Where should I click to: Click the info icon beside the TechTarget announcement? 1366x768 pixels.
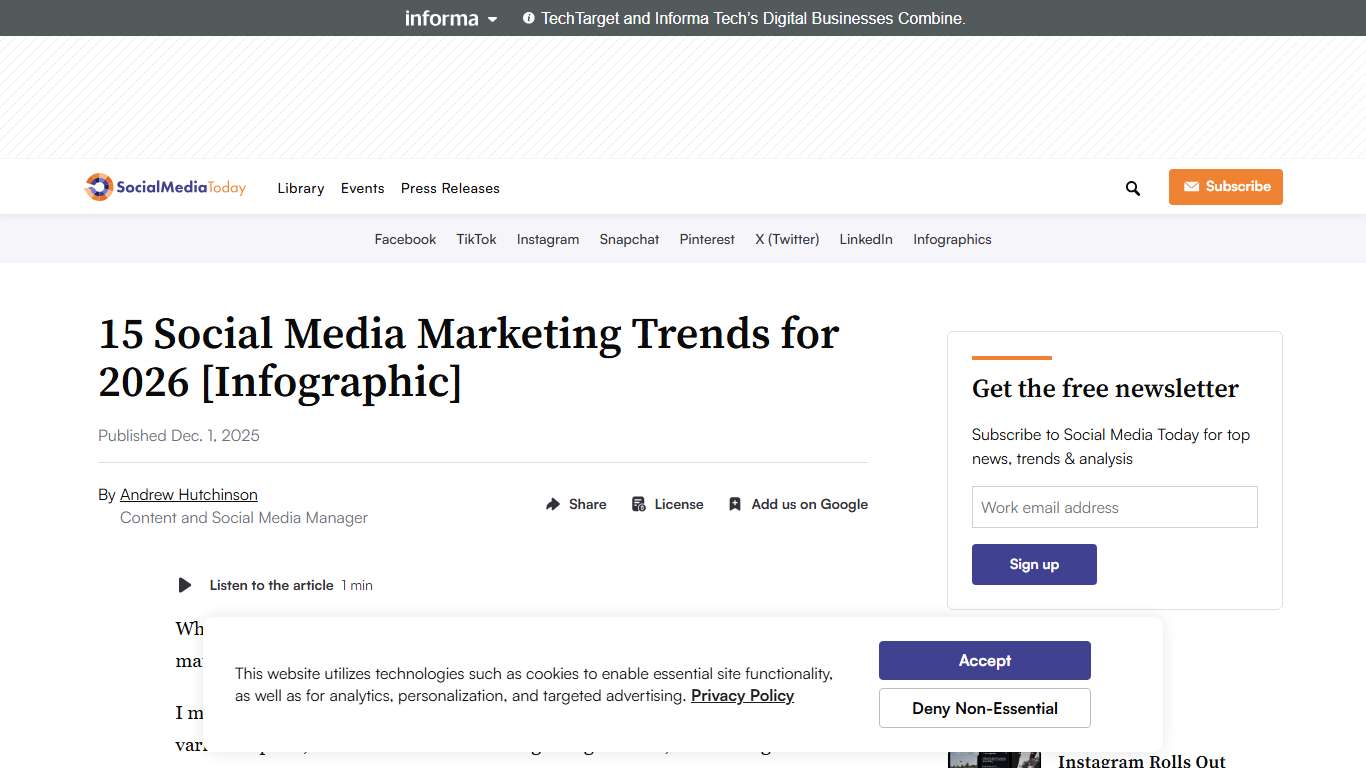pyautogui.click(x=528, y=17)
